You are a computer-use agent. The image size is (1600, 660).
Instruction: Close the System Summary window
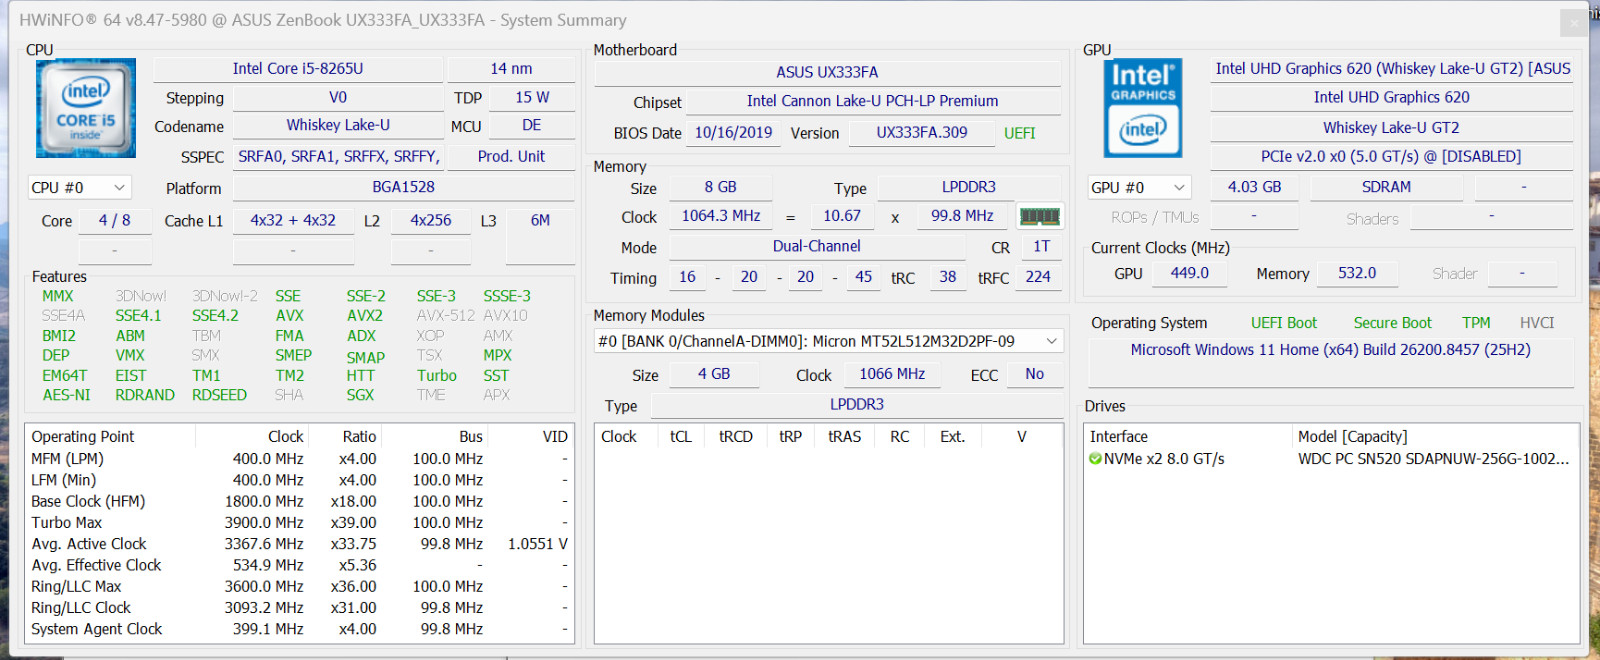[1574, 22]
